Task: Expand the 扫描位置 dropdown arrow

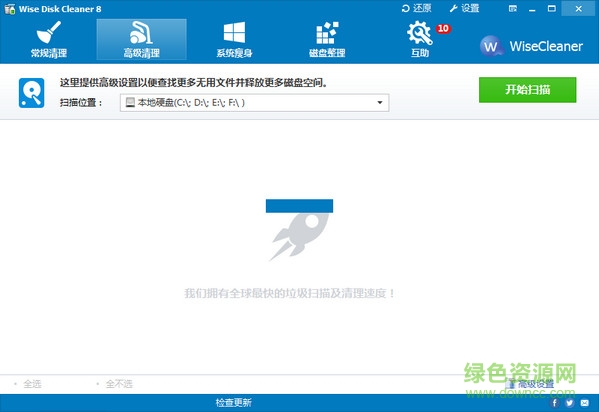Action: [380, 102]
